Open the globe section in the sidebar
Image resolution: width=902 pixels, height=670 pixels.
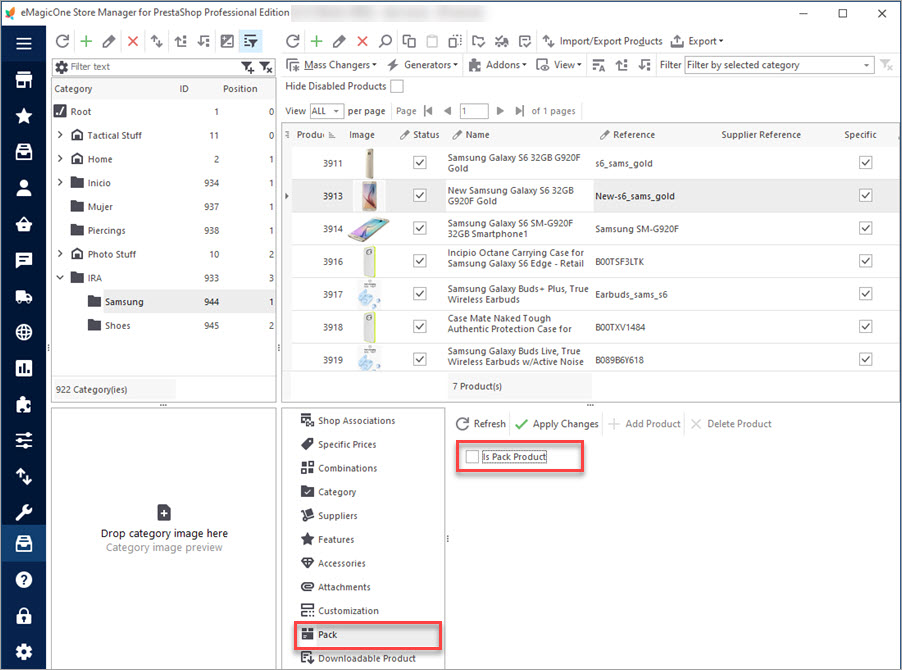click(x=24, y=332)
